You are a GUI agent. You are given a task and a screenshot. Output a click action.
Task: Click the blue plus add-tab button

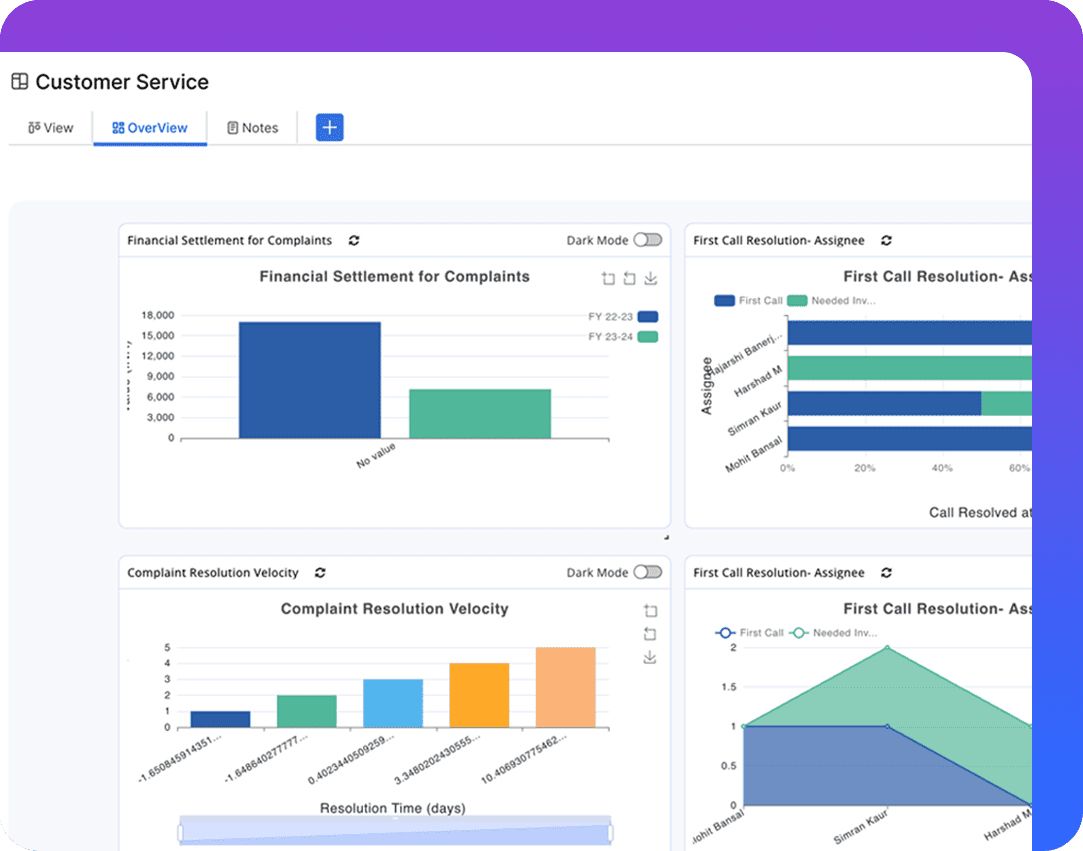(329, 127)
